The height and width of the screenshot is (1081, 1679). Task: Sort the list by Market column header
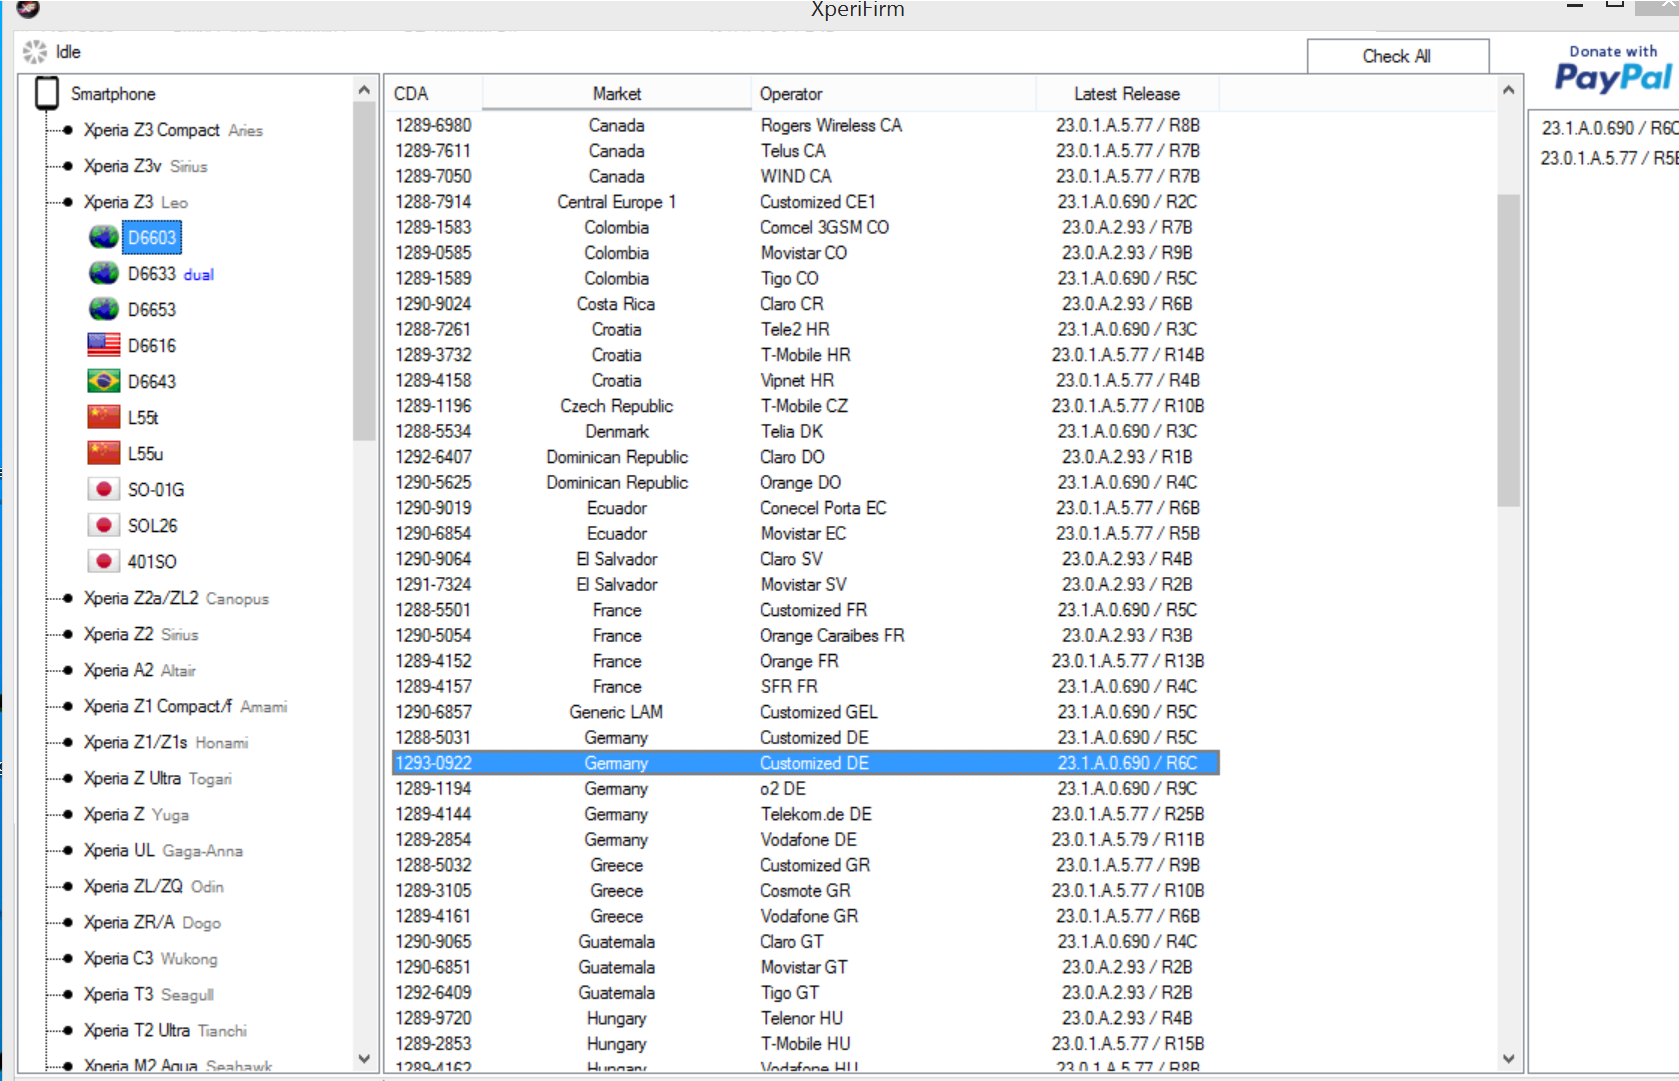point(616,94)
